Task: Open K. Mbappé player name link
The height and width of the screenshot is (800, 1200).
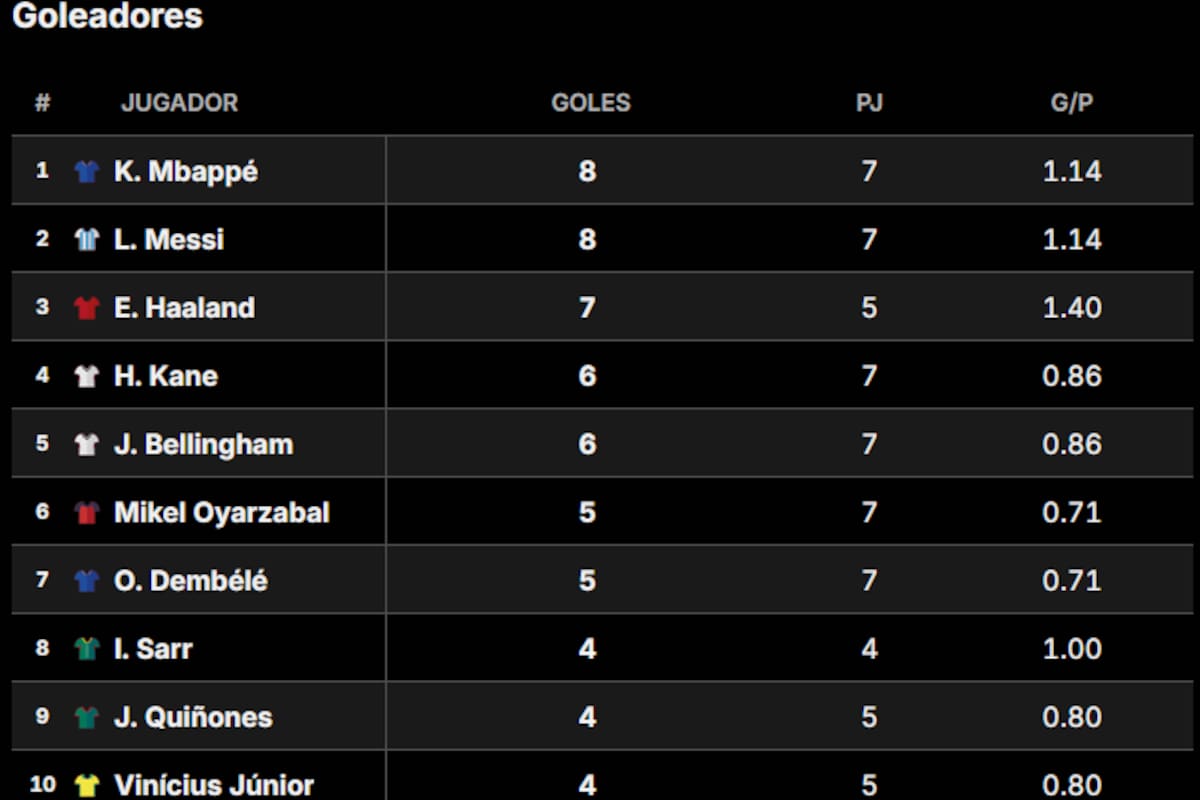Action: [x=186, y=172]
